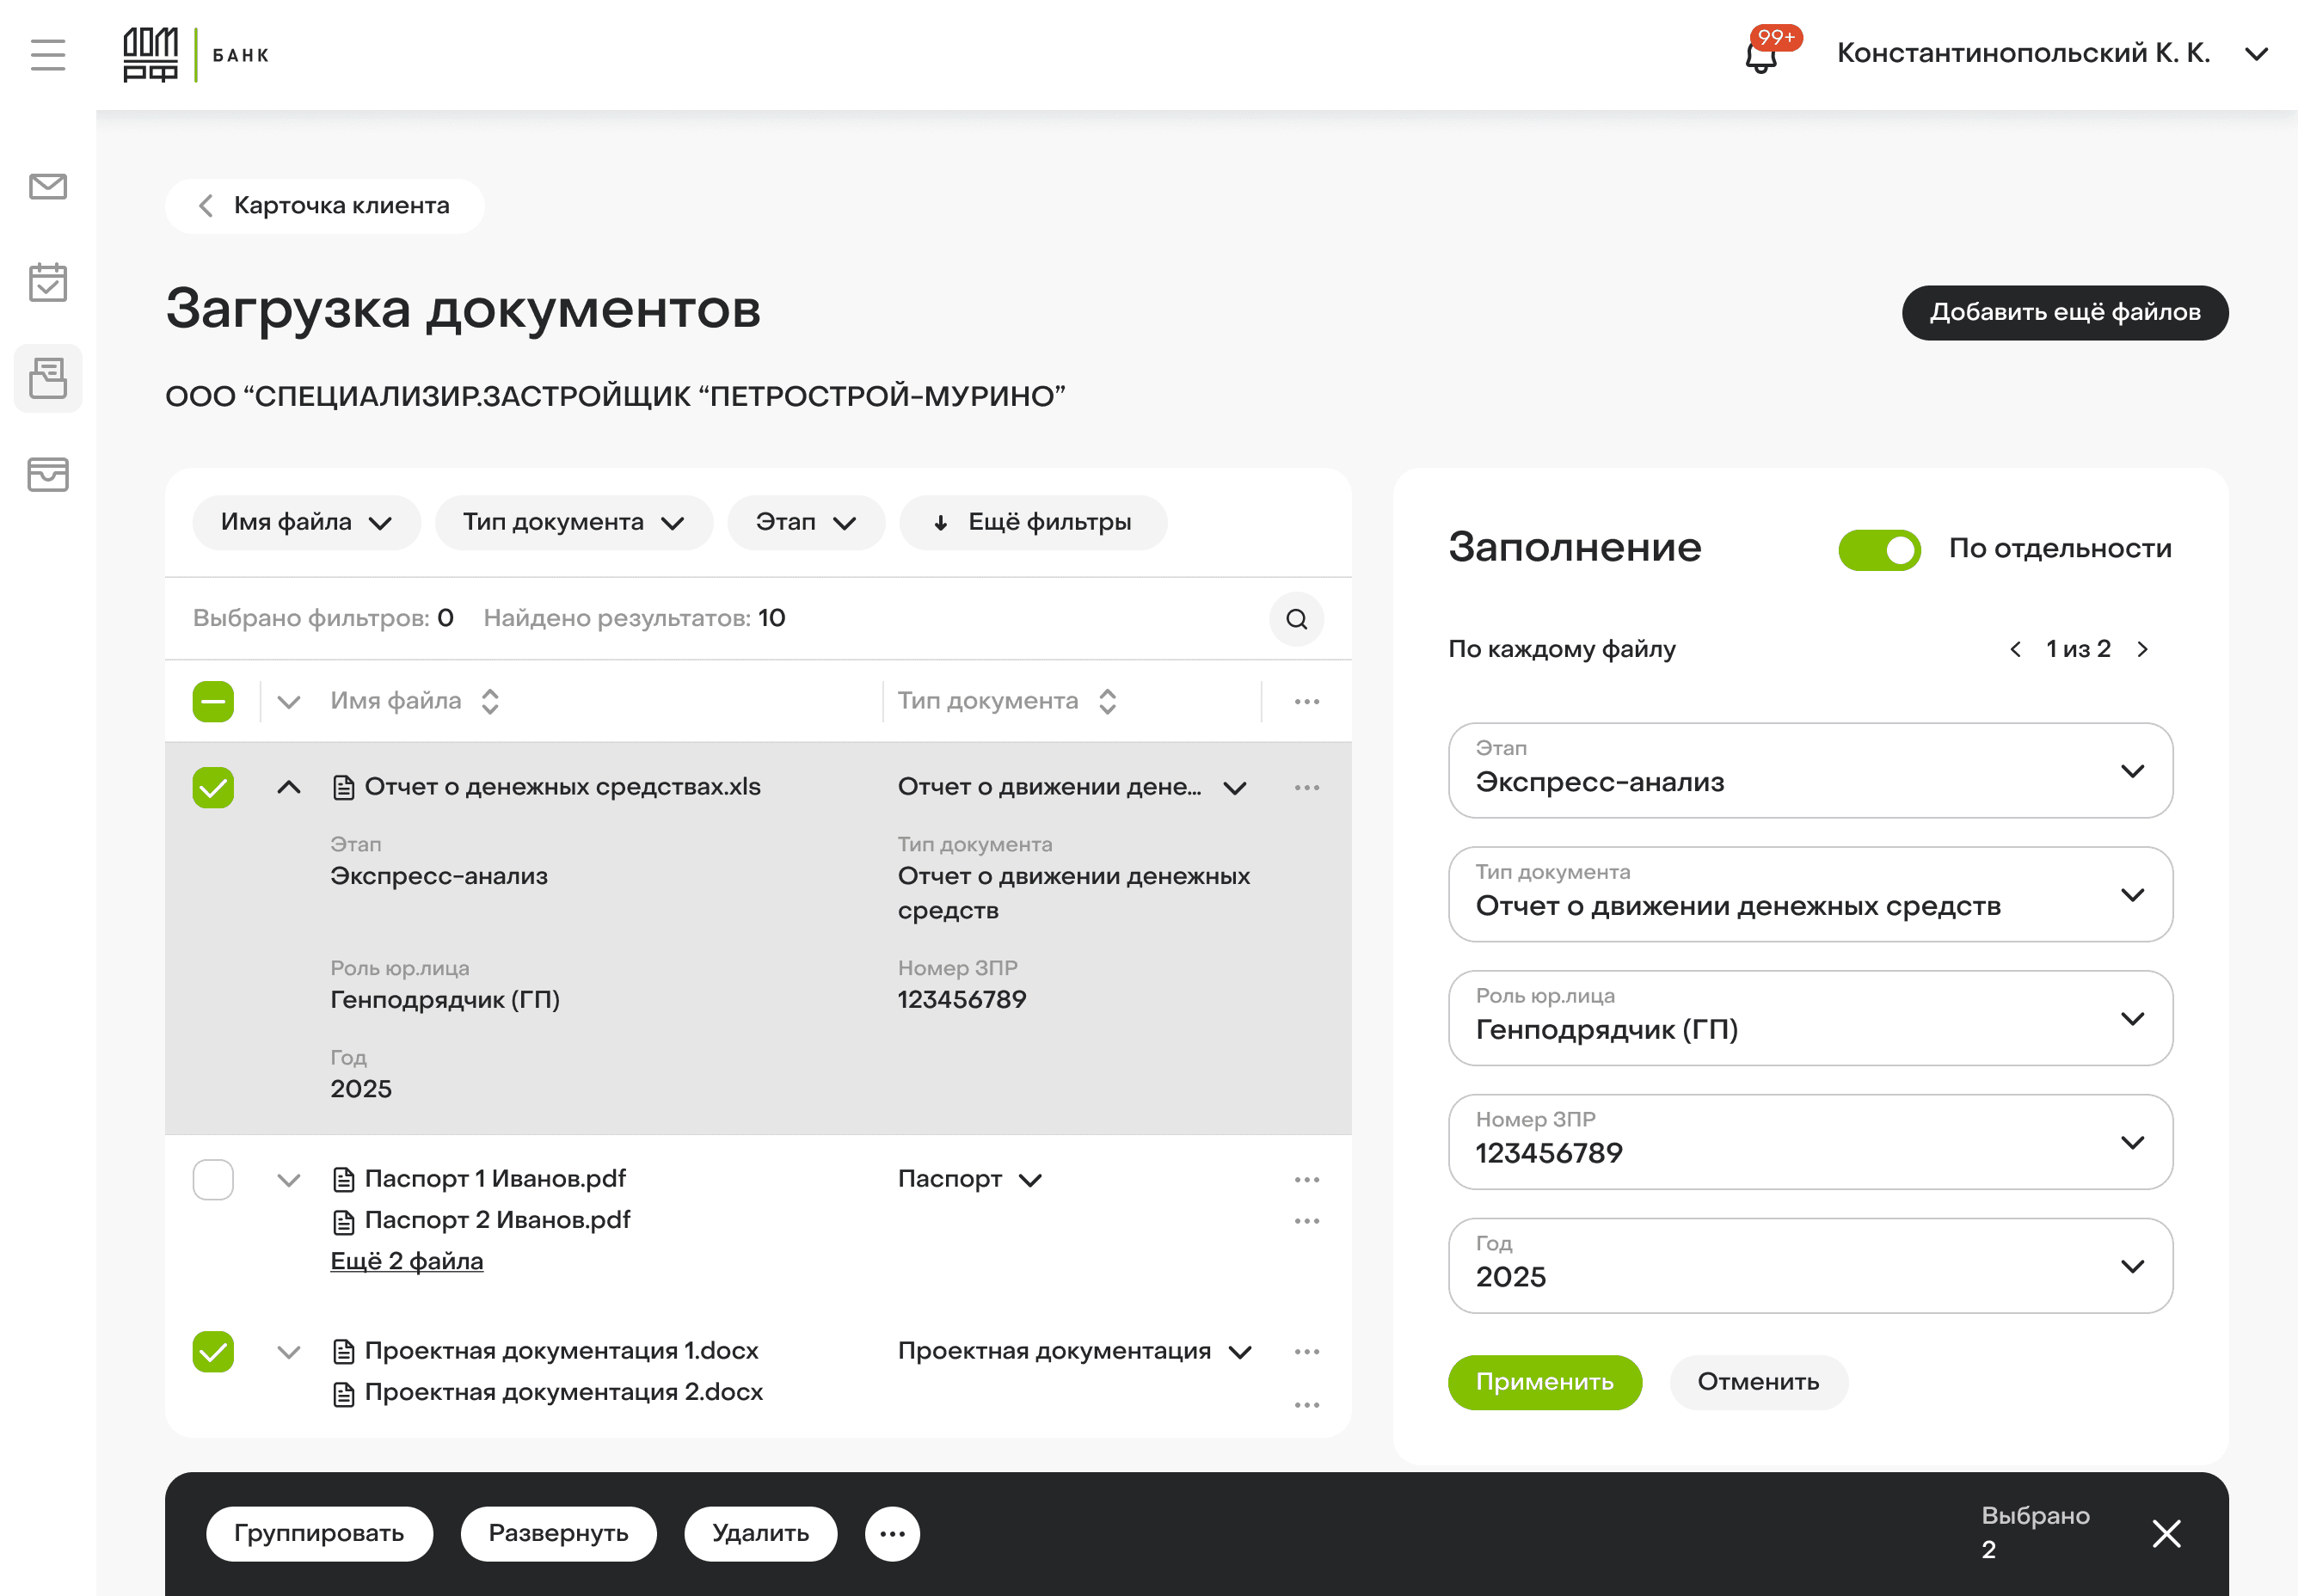2298x1596 pixels.
Task: Open the inbox archive sidebar icon
Action: (x=47, y=474)
